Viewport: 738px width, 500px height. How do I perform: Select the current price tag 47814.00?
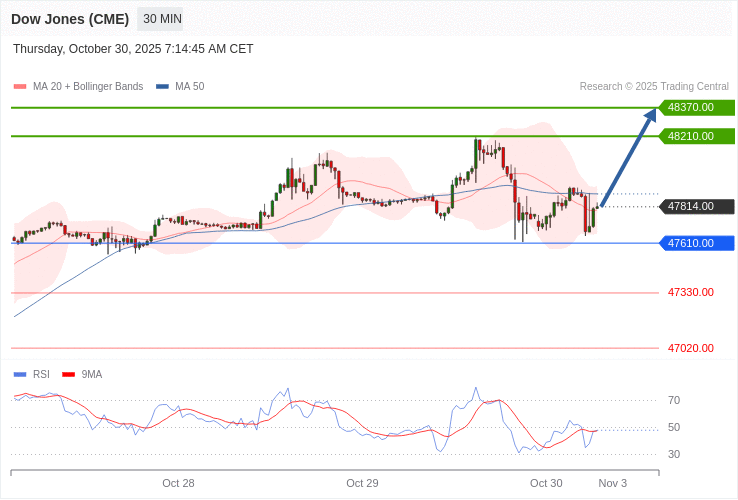point(696,207)
